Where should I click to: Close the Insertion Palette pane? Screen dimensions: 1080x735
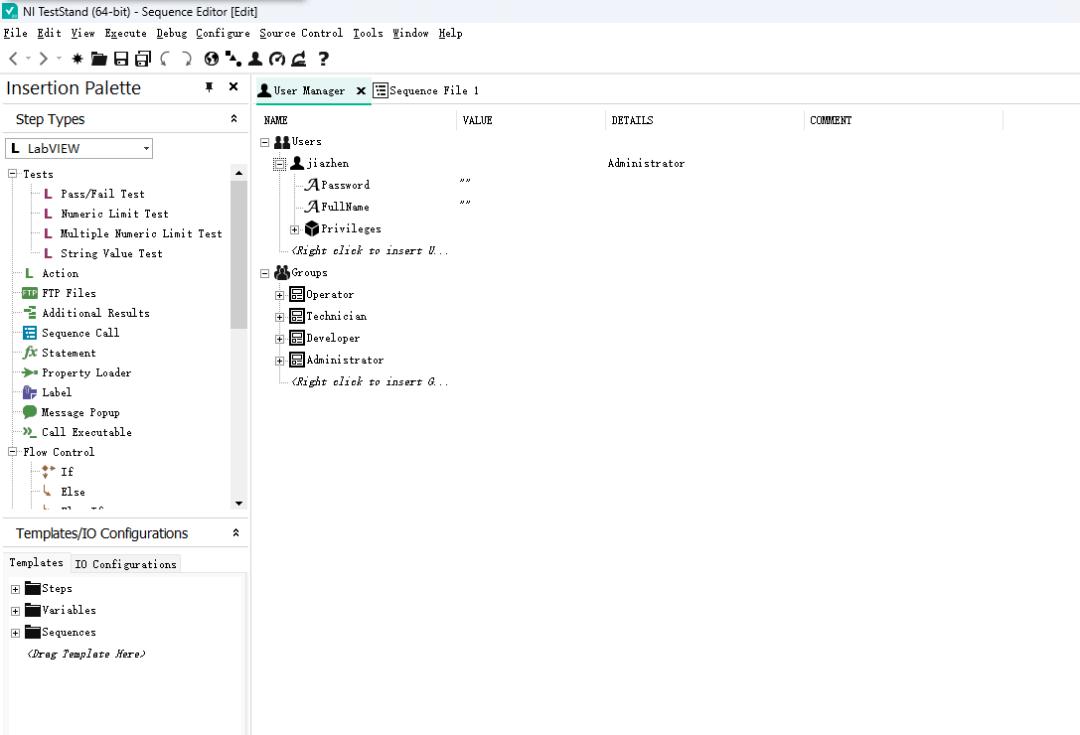click(x=233, y=87)
